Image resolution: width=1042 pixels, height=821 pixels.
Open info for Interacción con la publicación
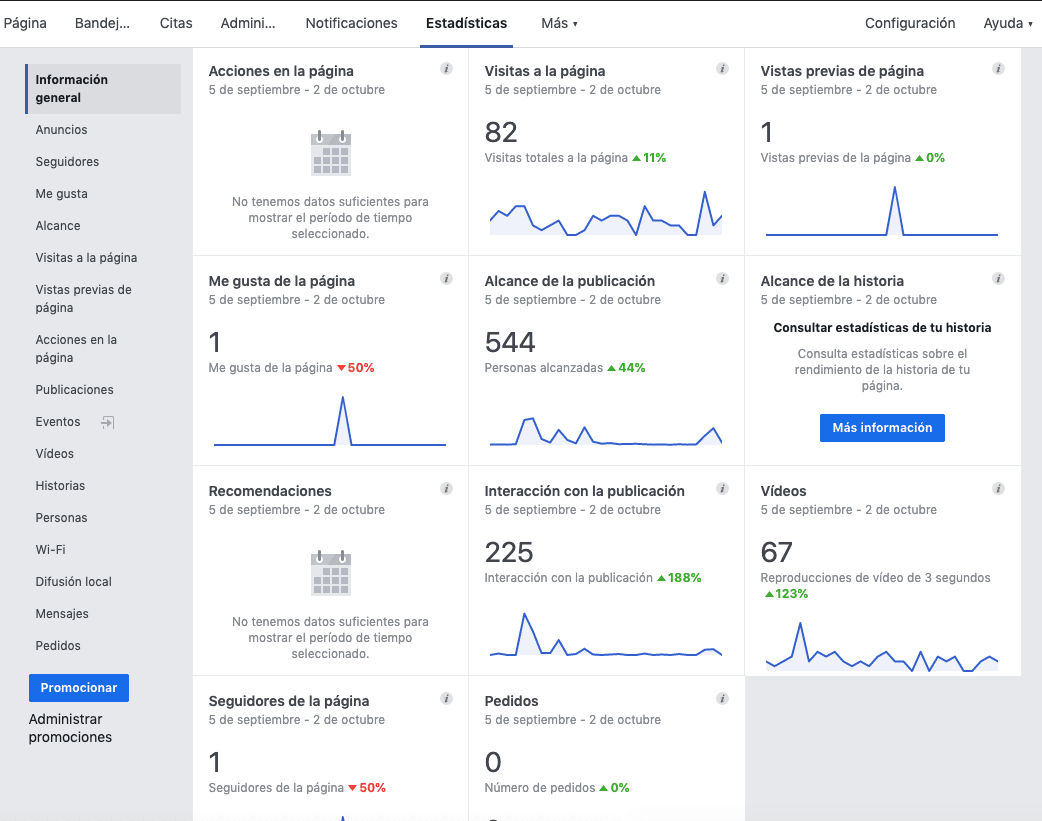[722, 489]
